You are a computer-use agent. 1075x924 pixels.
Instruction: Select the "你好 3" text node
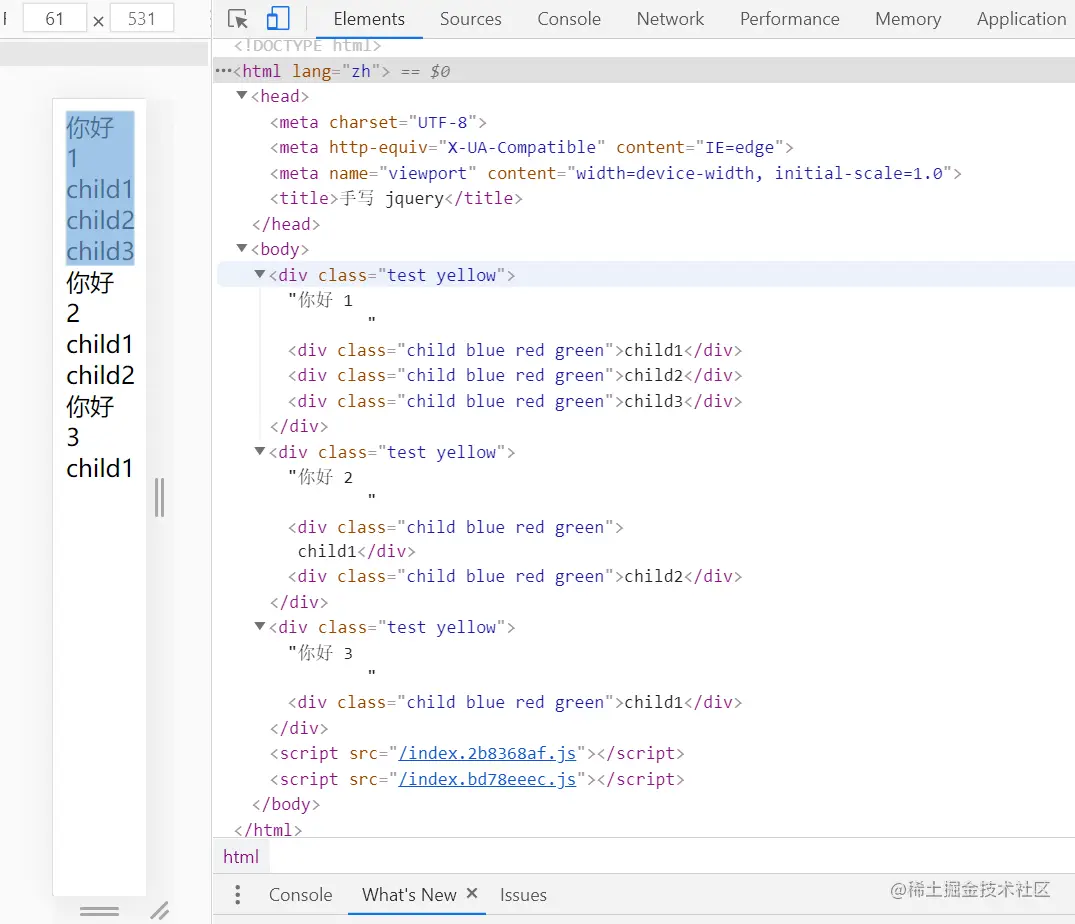coord(320,653)
